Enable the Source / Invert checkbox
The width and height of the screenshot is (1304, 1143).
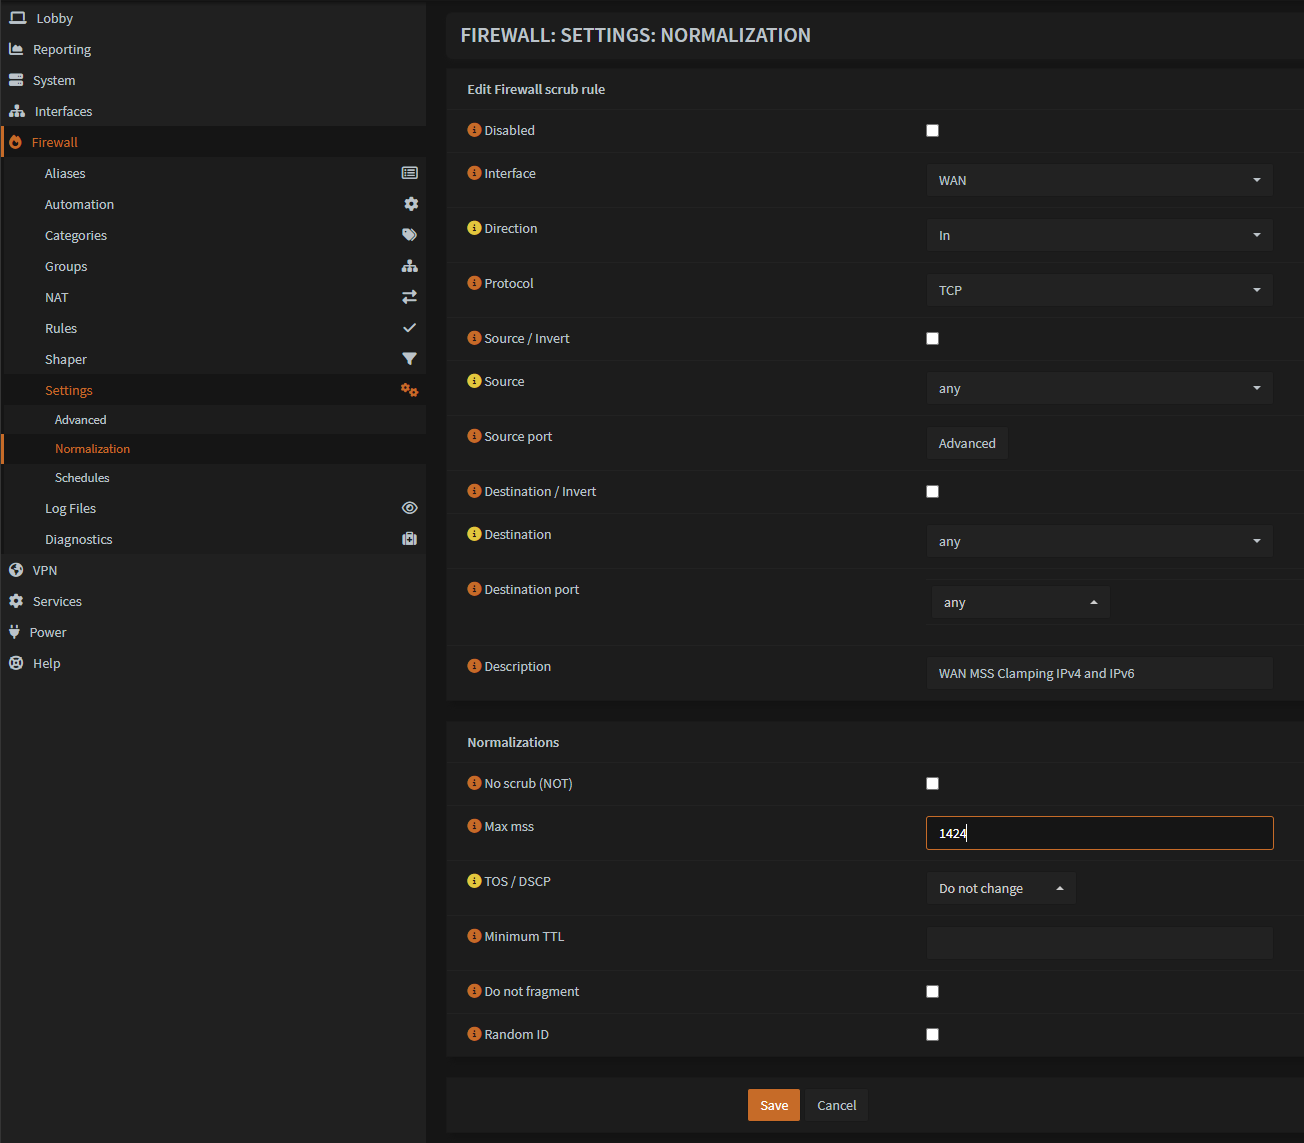[x=932, y=338]
